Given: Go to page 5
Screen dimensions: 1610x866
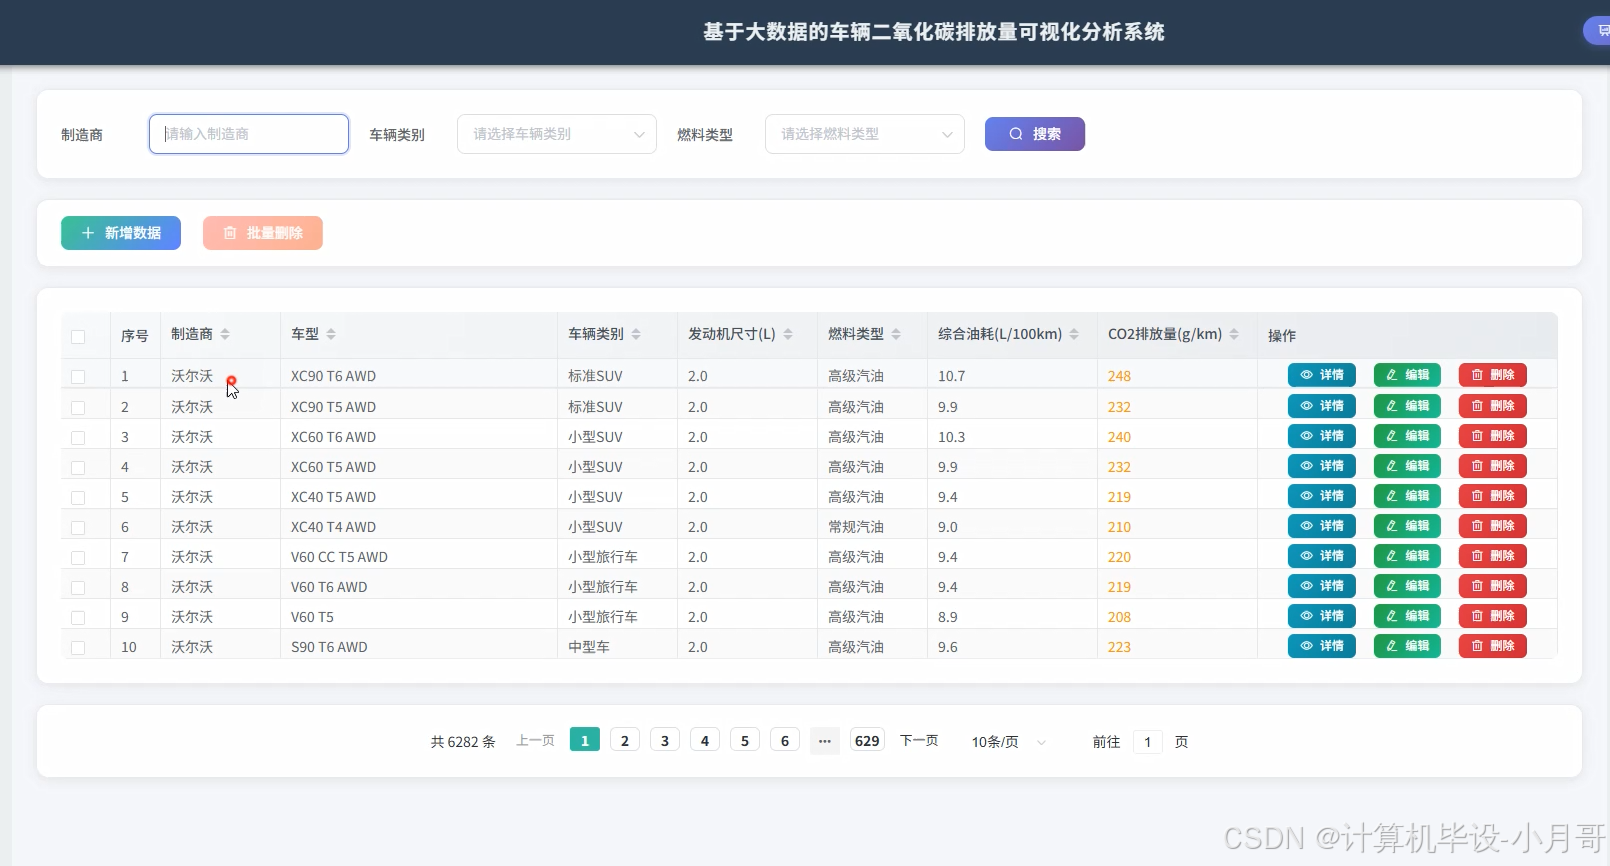Looking at the screenshot, I should click(x=745, y=740).
